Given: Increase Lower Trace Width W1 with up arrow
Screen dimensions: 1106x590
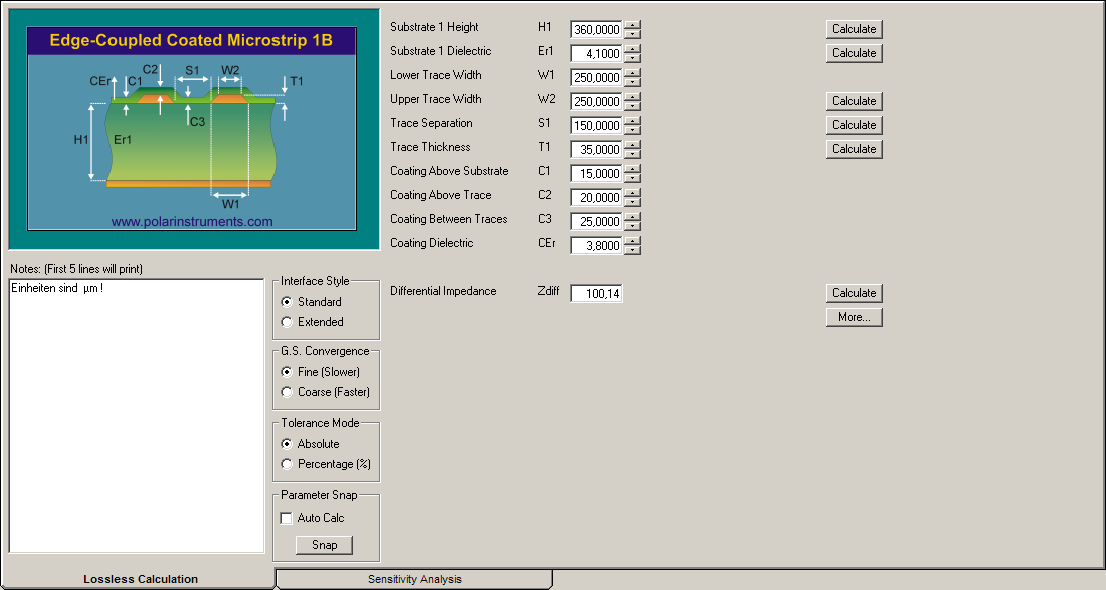Looking at the screenshot, I should click(633, 73).
